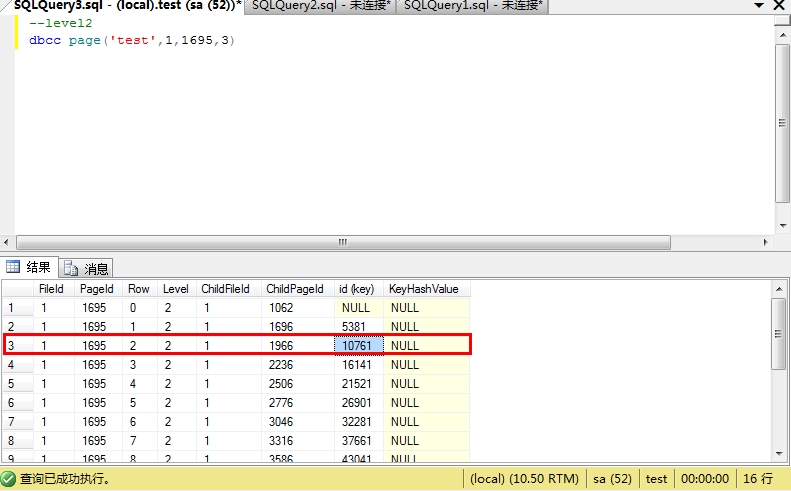
Task: Select the SQLQuery3.sql tab
Action: tap(128, 6)
